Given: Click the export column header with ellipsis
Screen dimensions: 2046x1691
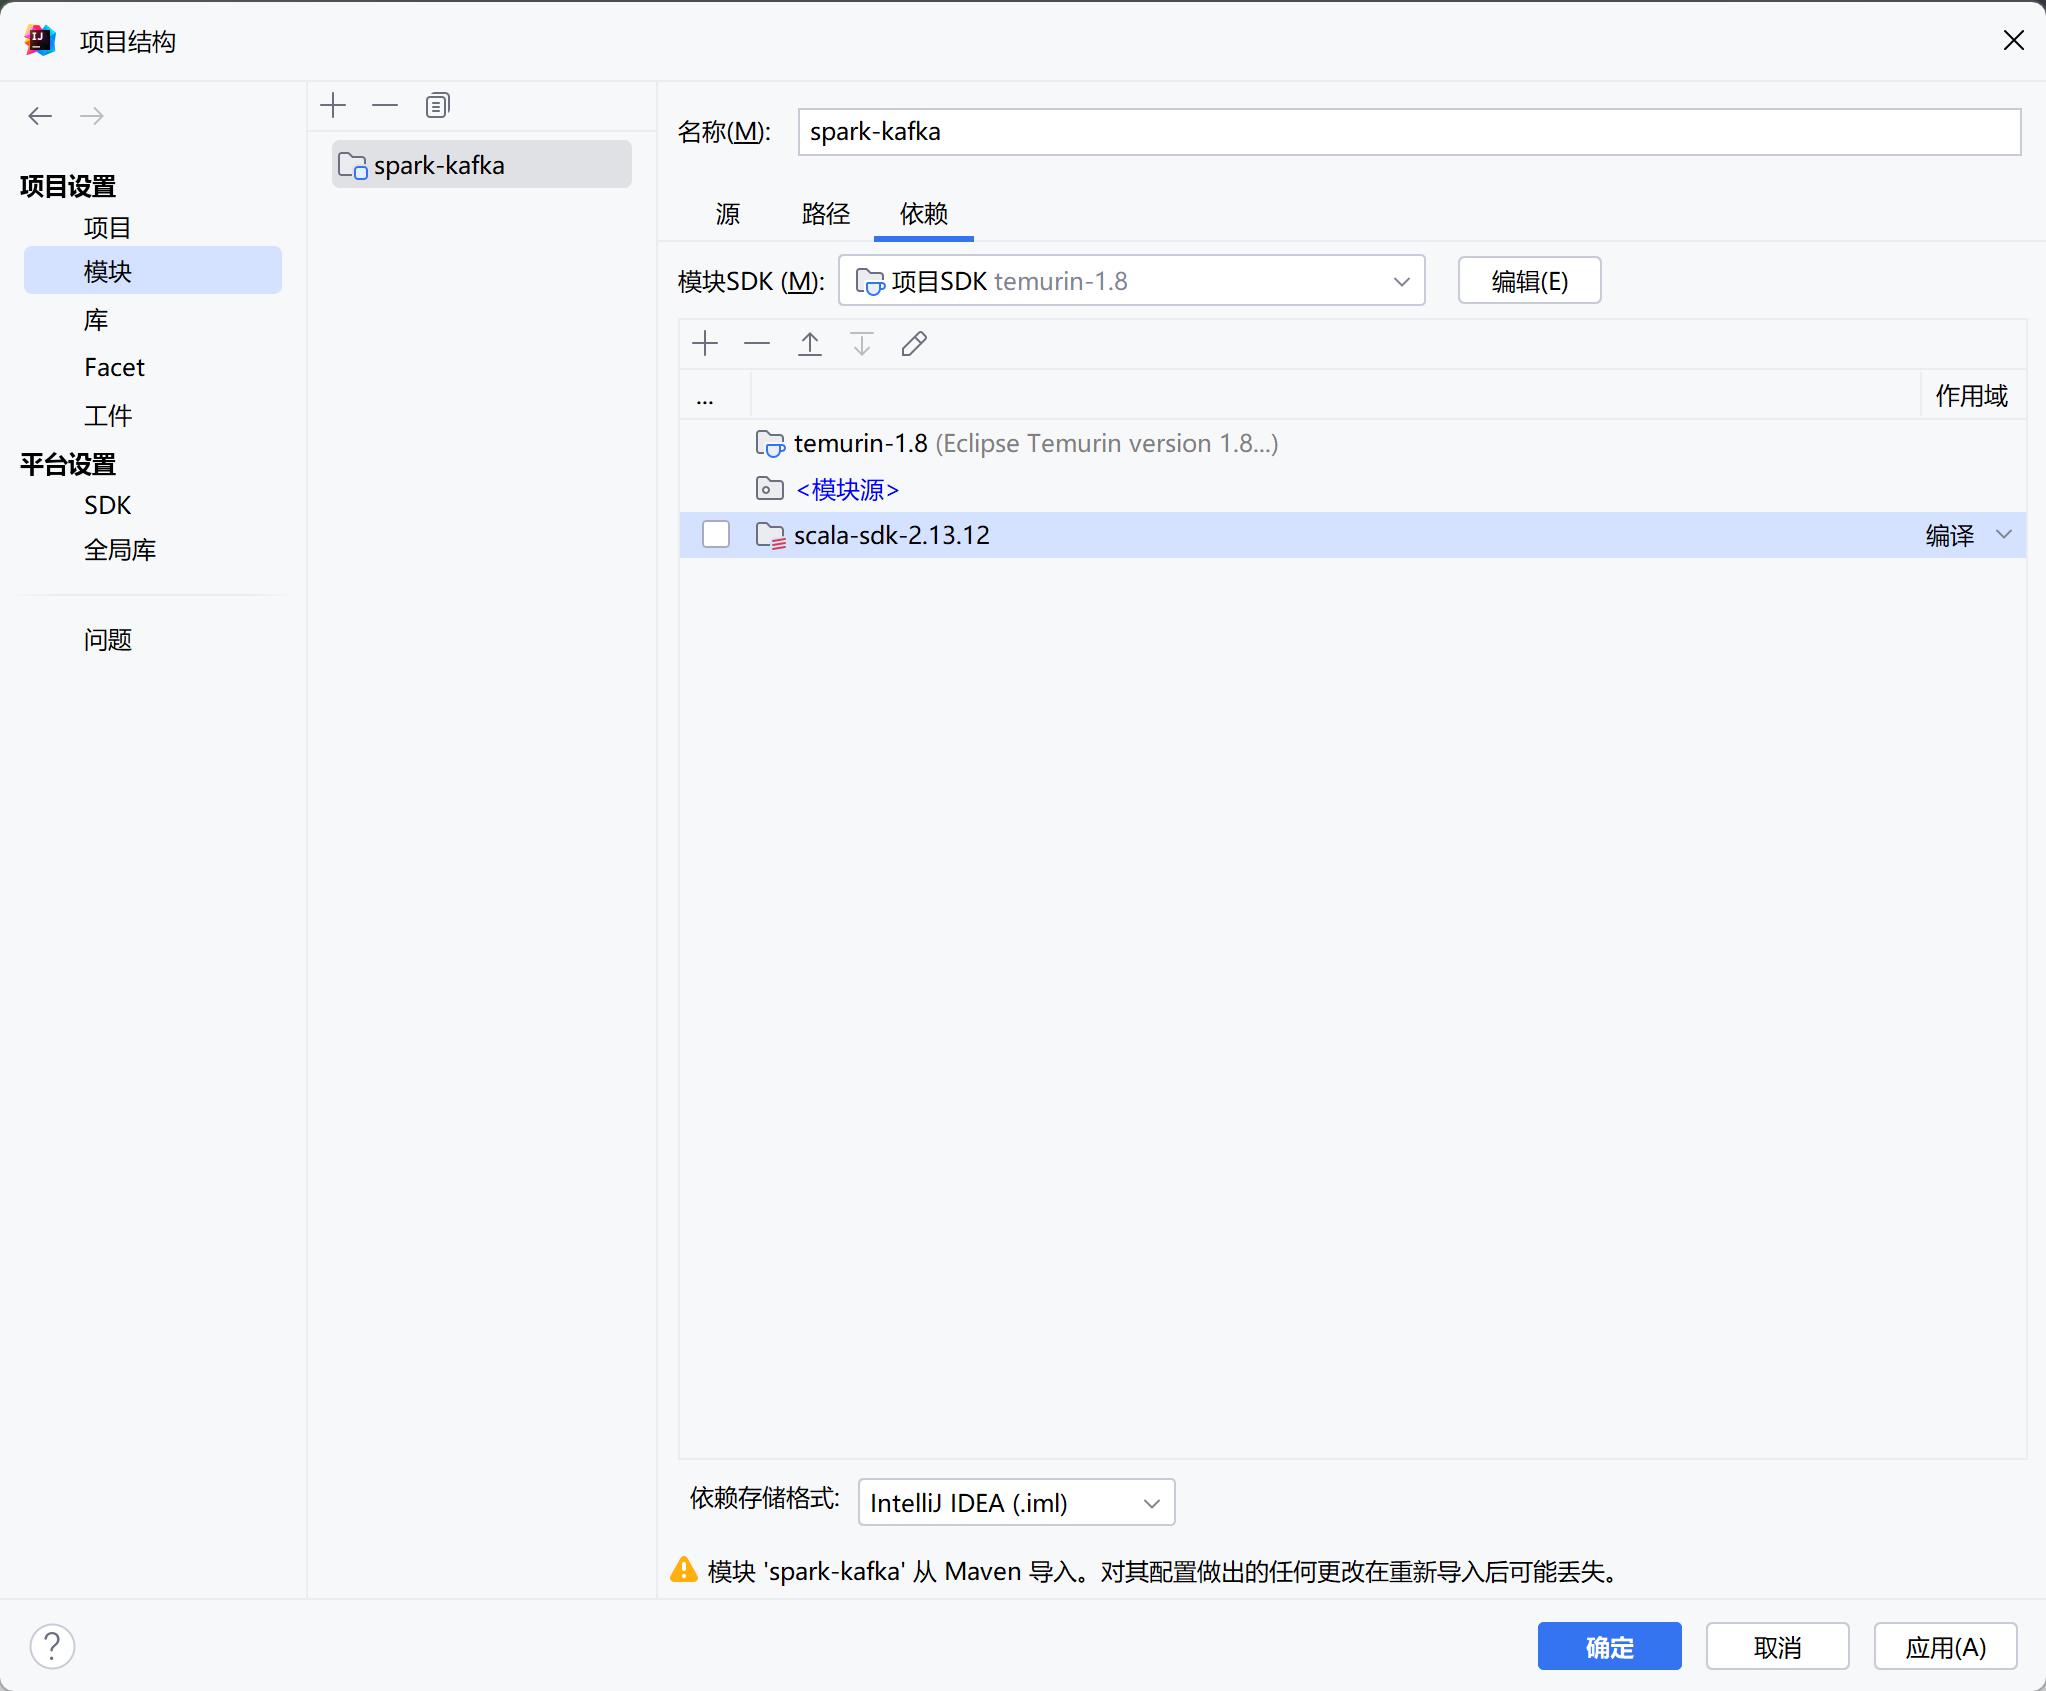Looking at the screenshot, I should [715, 396].
